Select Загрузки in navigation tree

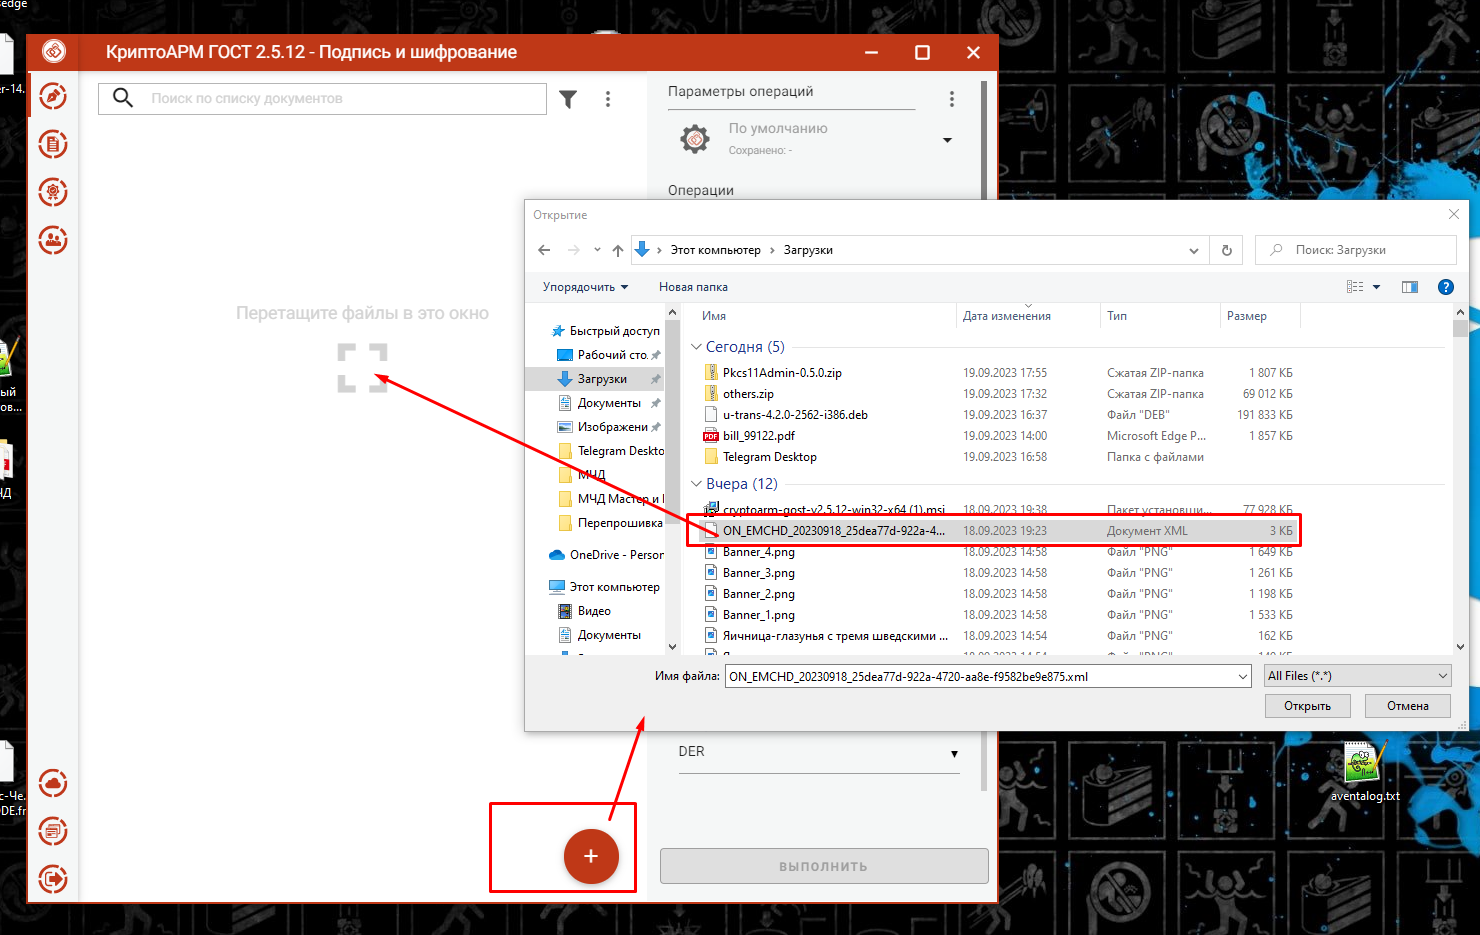click(x=594, y=379)
